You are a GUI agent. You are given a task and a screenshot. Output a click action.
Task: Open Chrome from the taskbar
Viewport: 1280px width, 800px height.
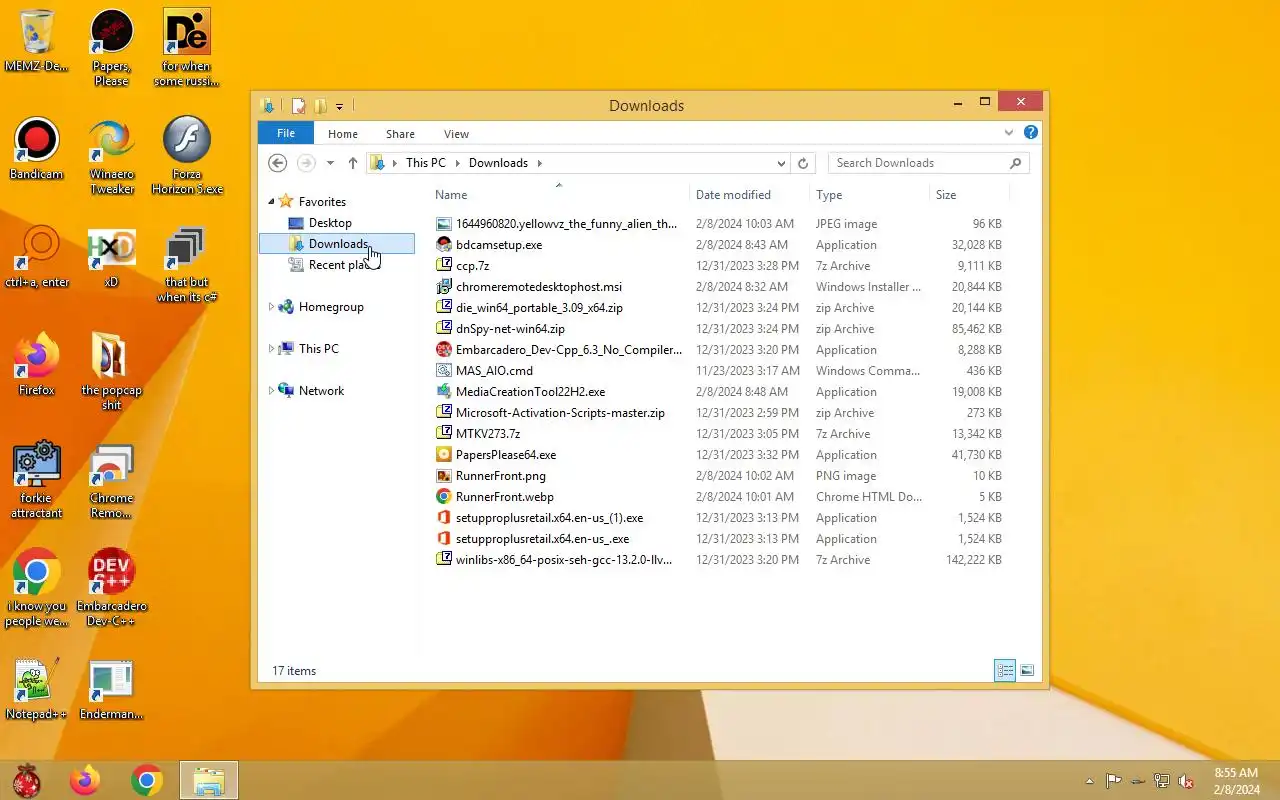(x=147, y=780)
